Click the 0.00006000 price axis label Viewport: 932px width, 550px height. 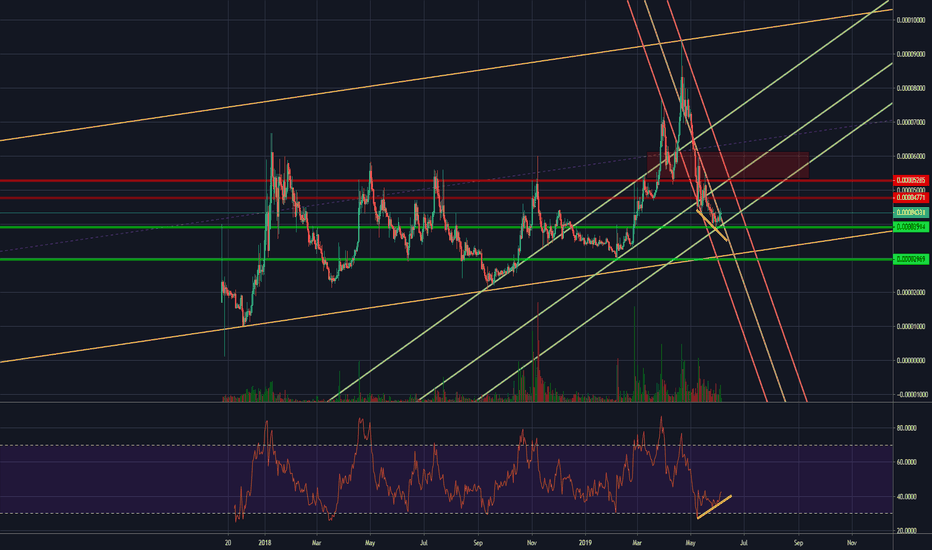click(x=911, y=156)
